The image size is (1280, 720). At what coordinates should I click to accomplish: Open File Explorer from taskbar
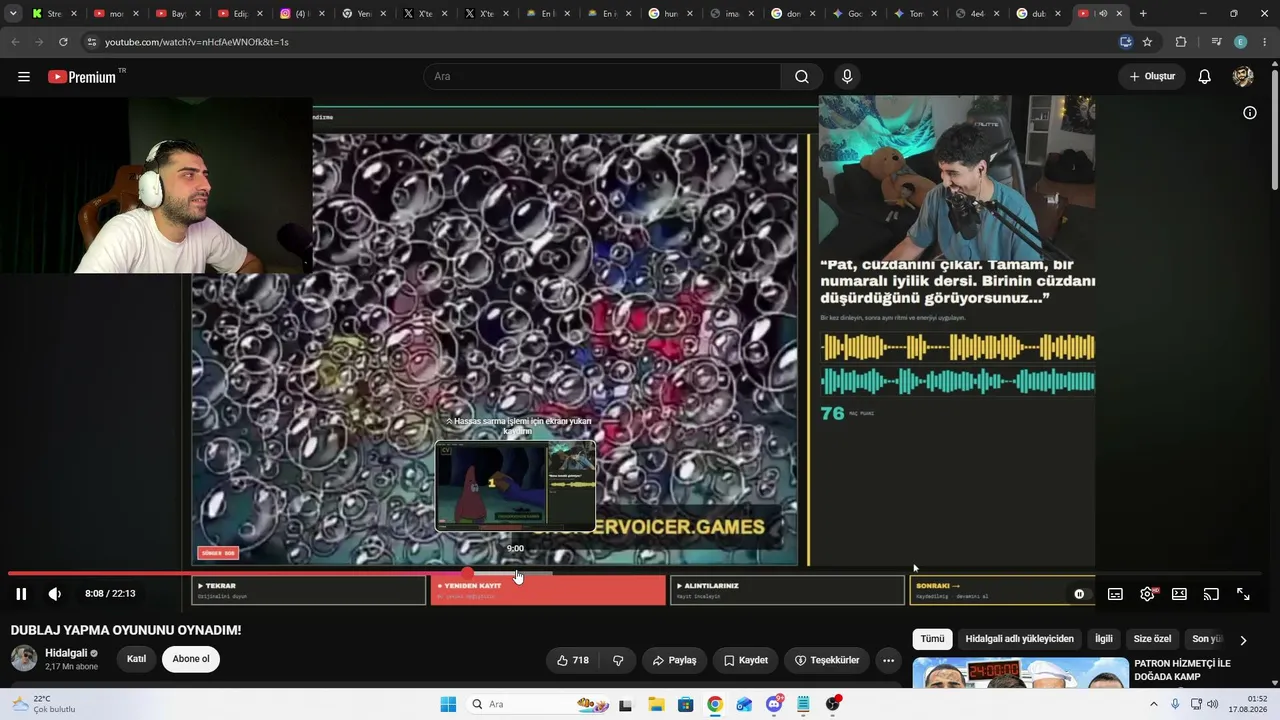656,704
